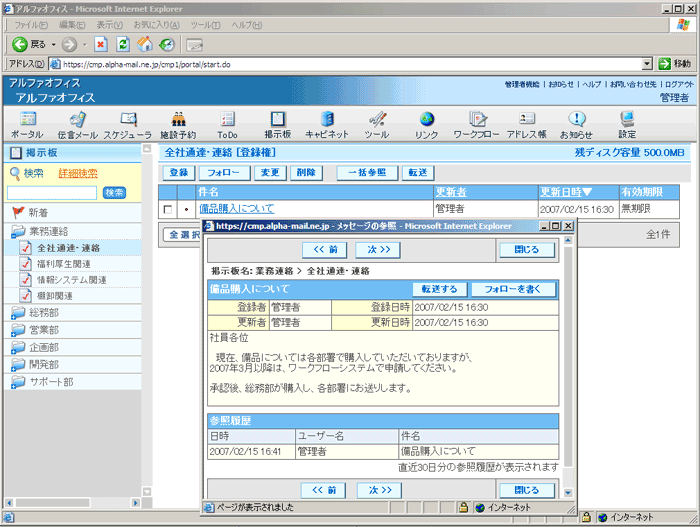700x527 pixels.
Task: Open the 詳細検索 link
Action: pos(78,173)
